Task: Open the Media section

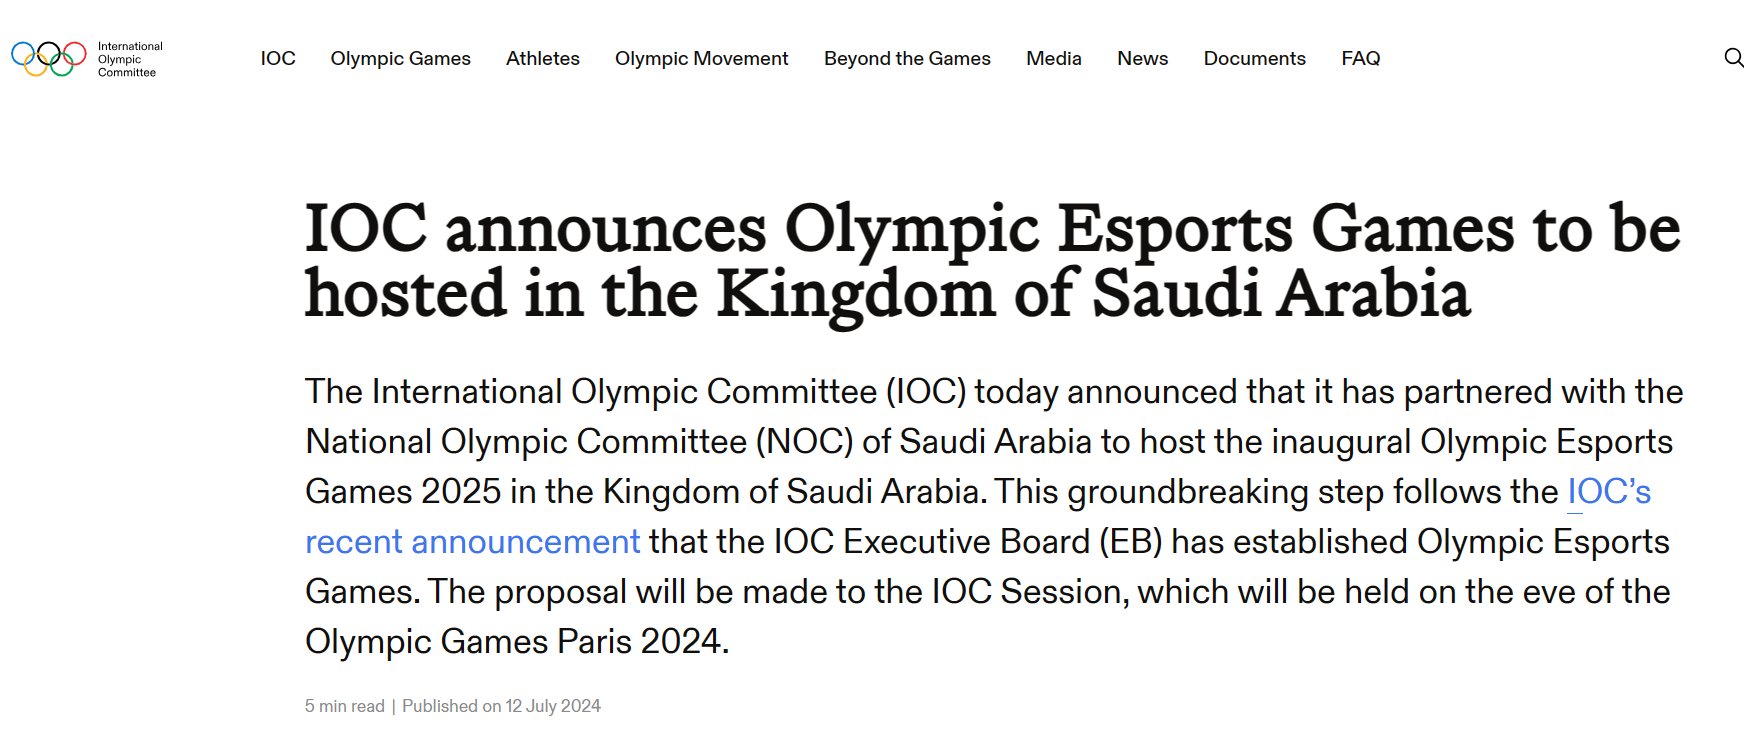Action: click(x=1053, y=59)
